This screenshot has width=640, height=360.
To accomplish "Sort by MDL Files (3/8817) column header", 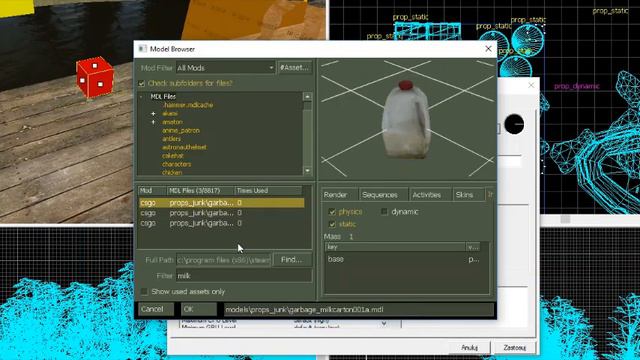I will (x=200, y=191).
